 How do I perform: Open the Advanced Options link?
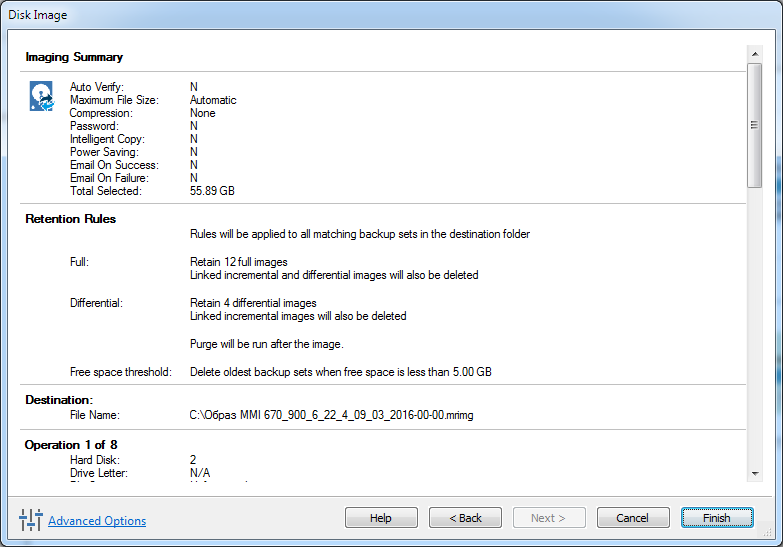(x=97, y=521)
